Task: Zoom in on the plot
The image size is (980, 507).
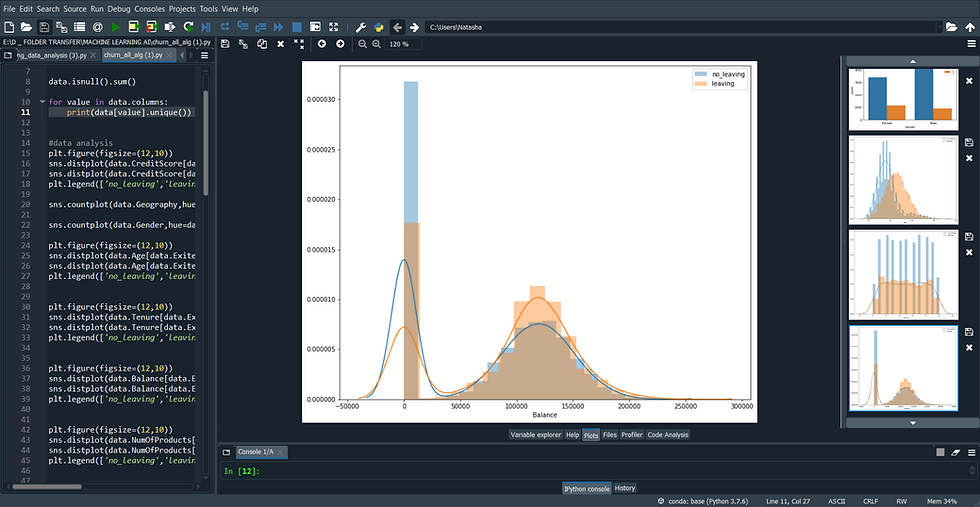Action: [x=376, y=44]
